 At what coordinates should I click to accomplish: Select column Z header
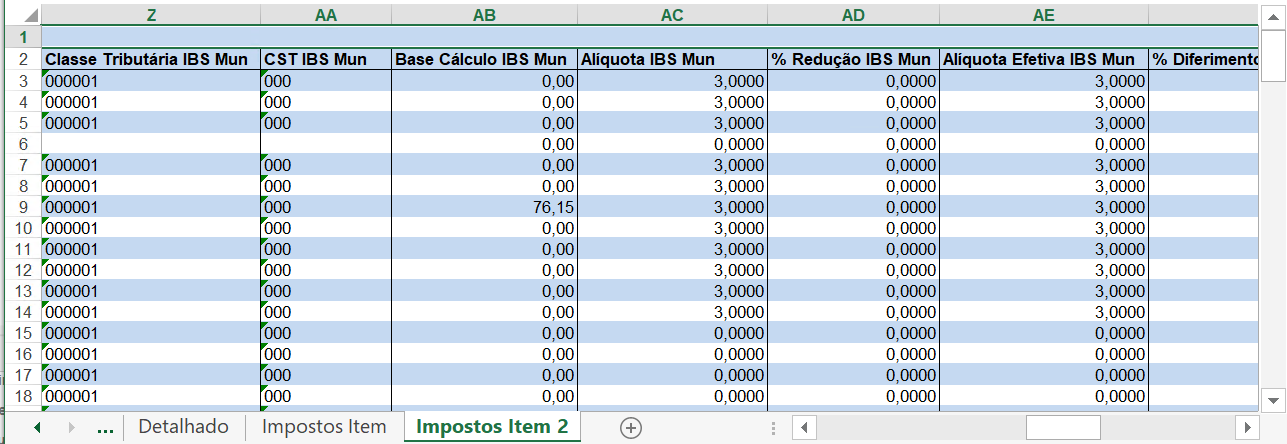click(x=151, y=15)
